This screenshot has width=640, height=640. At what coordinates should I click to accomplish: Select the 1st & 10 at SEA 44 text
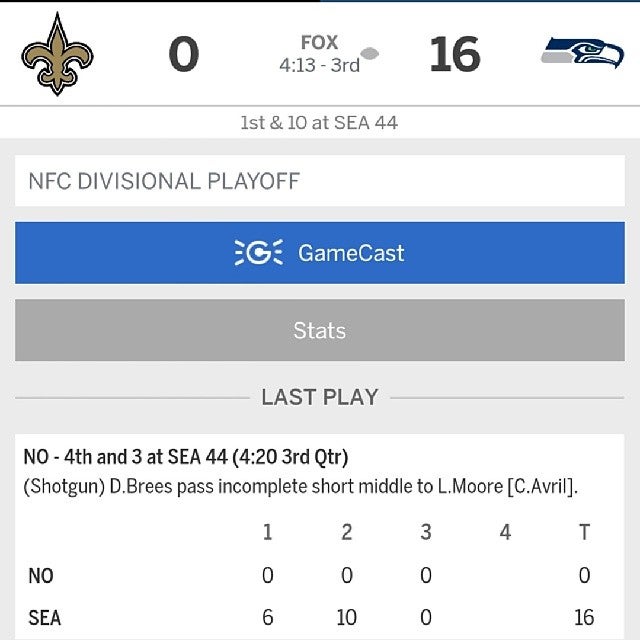(x=320, y=124)
